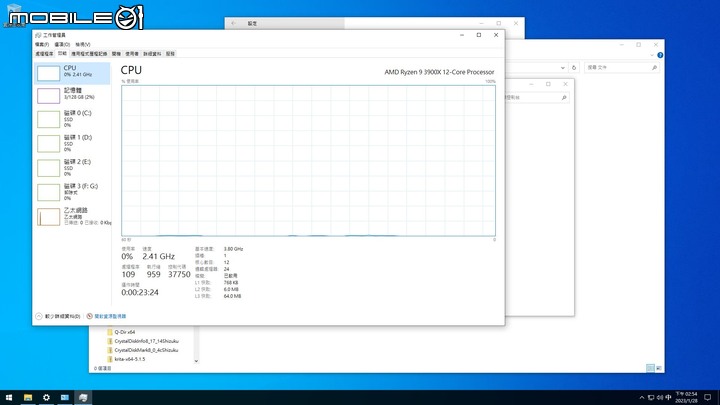The width and height of the screenshot is (720, 405).
Task: Click the uptime value 0:00:23:24
Action: pos(140,292)
